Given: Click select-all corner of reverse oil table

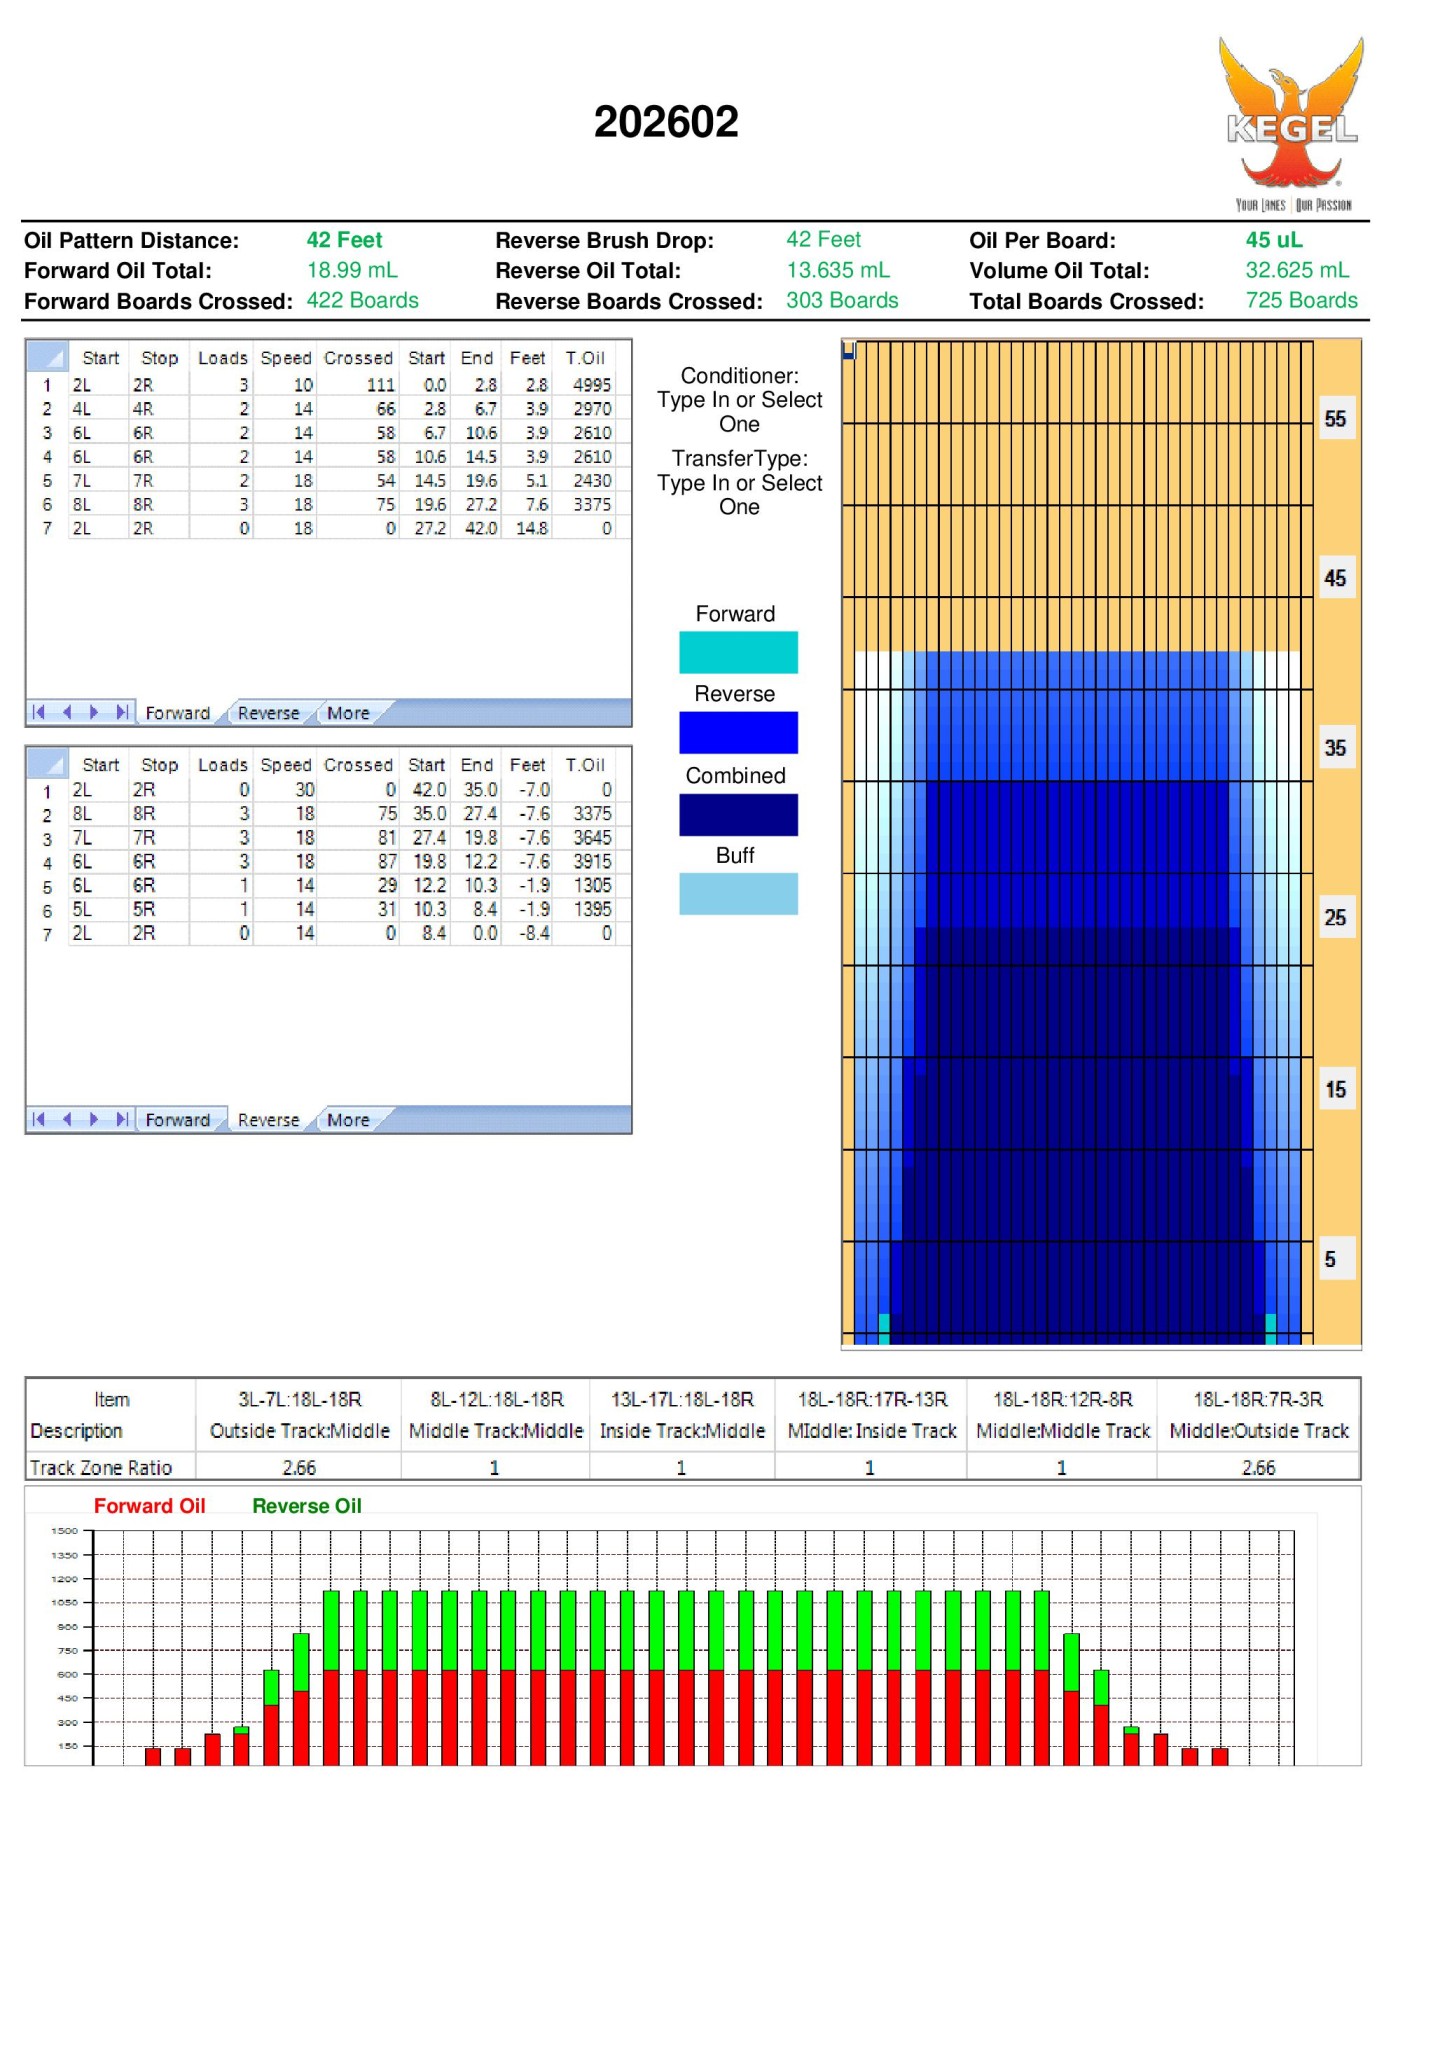Looking at the screenshot, I should 47,764.
